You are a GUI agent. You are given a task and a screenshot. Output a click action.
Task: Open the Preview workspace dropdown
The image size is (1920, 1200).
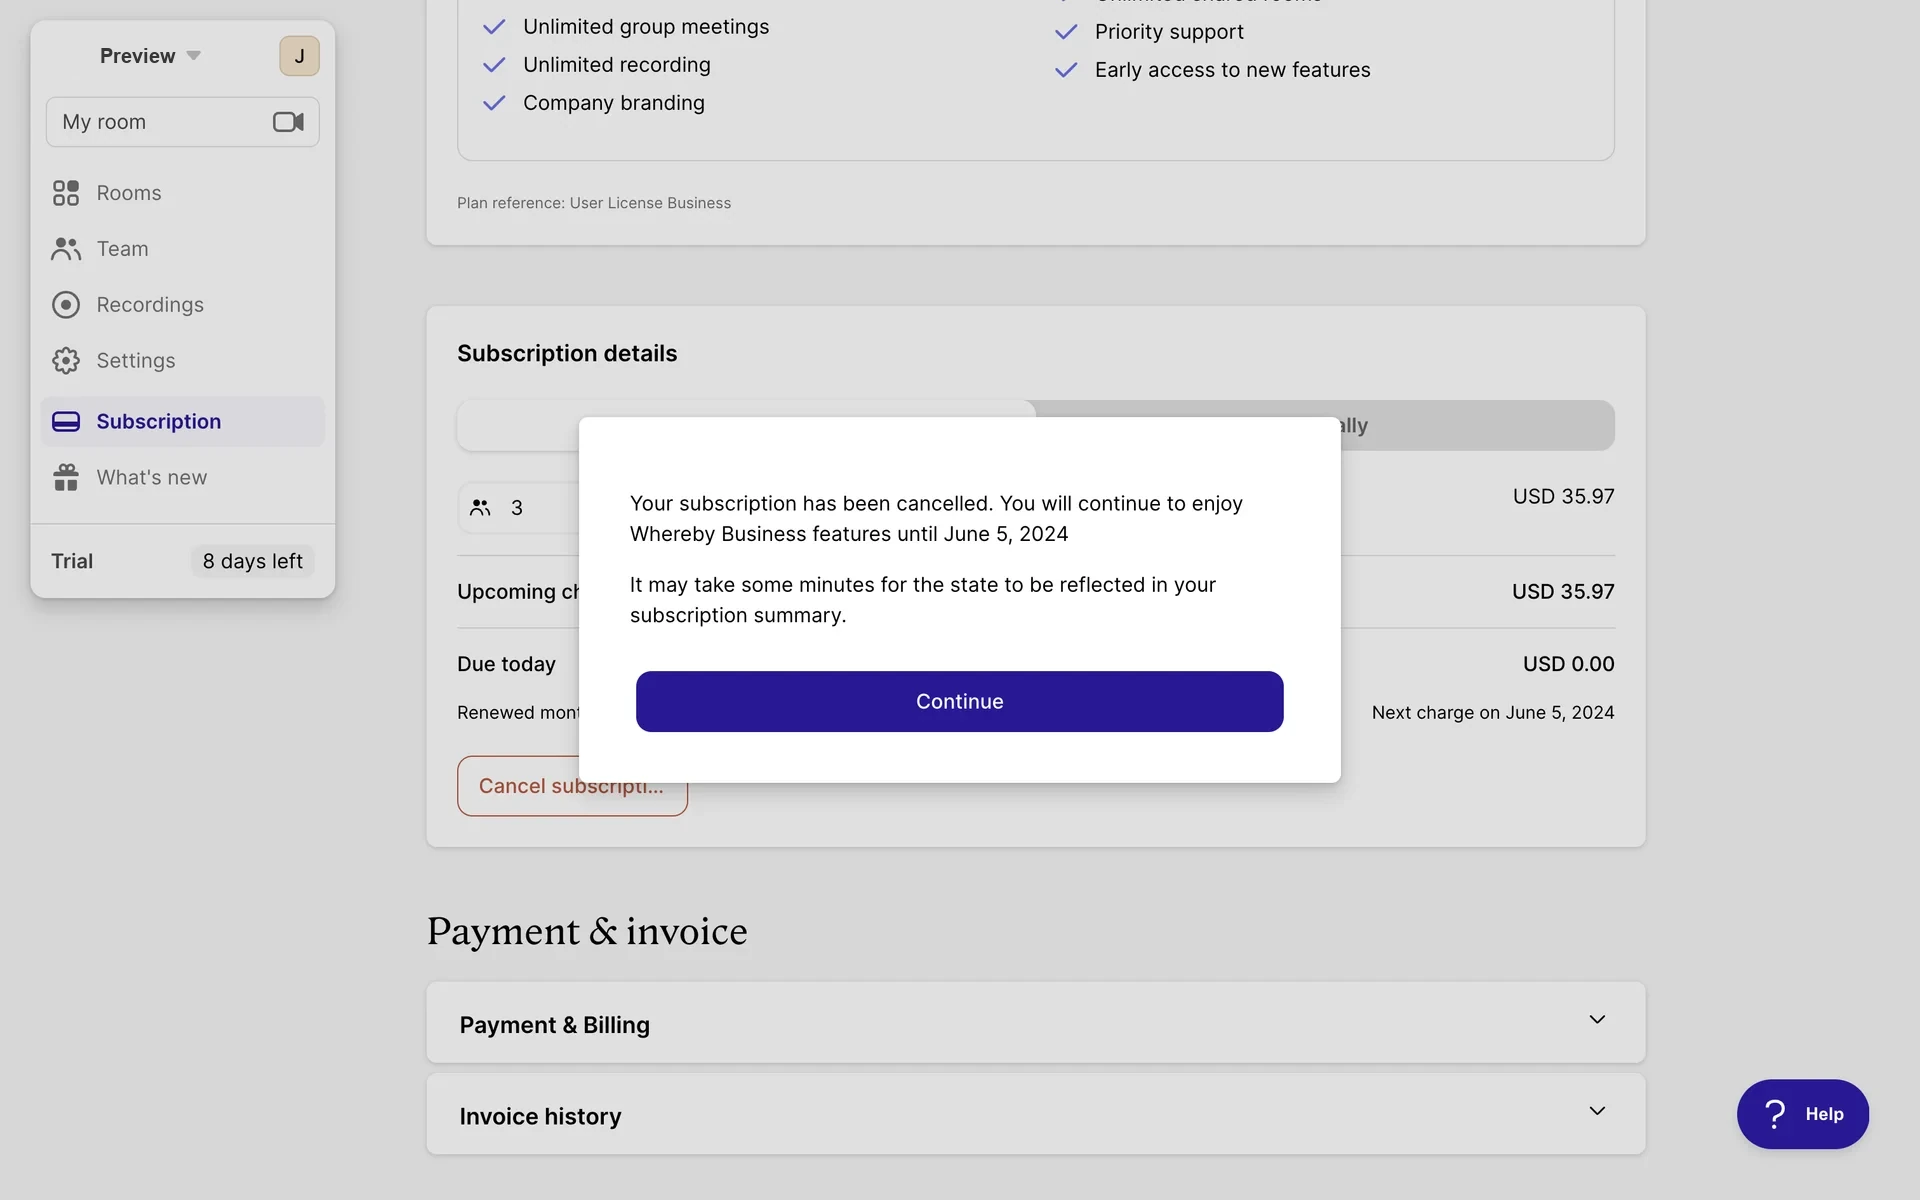click(150, 56)
